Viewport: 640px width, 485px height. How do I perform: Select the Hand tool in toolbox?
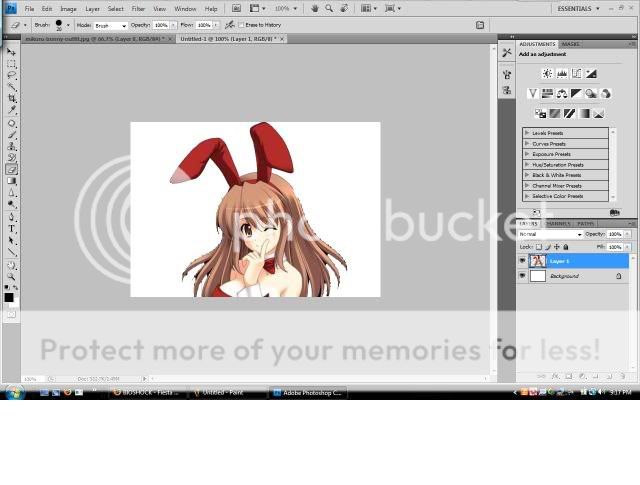11,266
